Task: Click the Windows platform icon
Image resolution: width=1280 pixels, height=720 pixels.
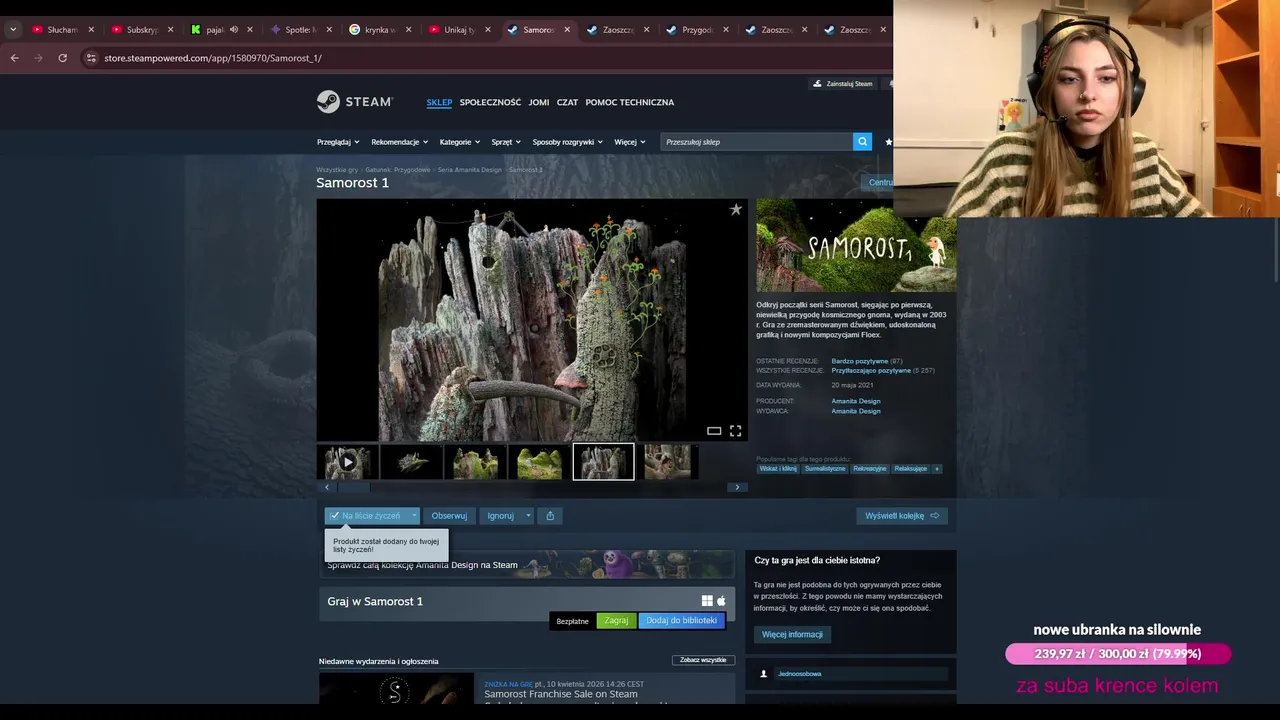Action: 707,601
